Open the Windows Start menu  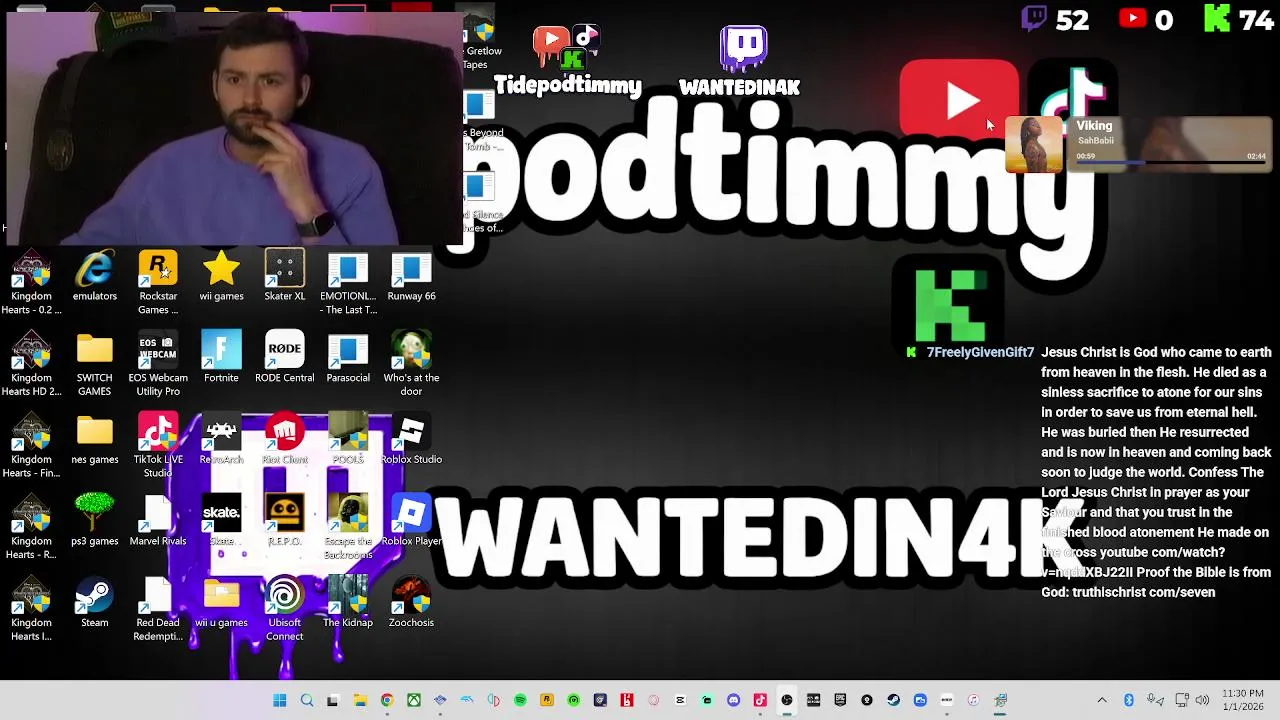[280, 700]
